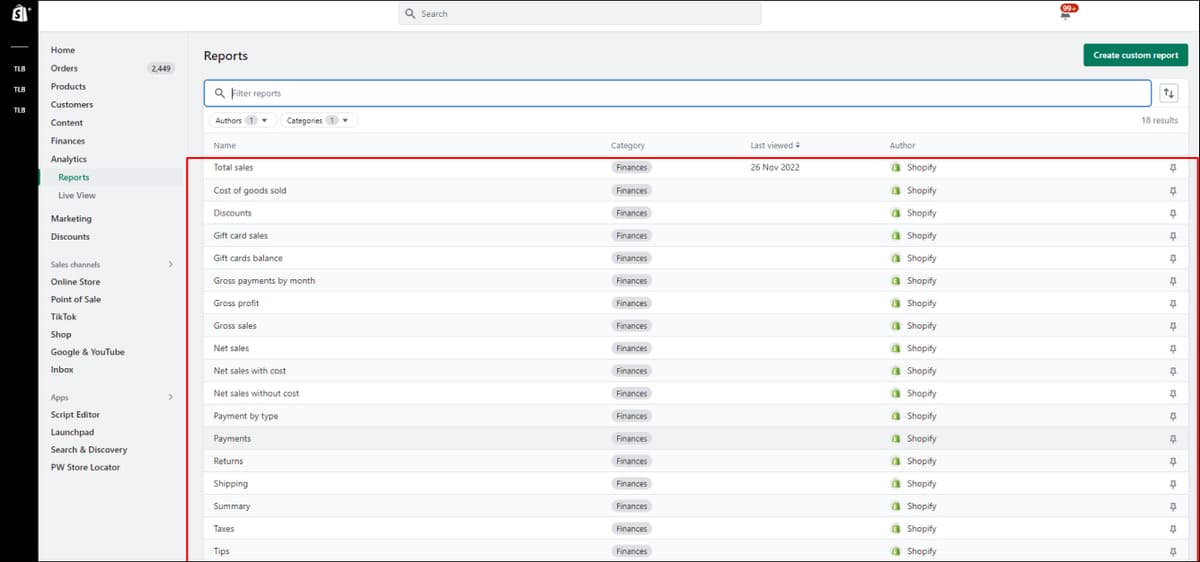The image size is (1200, 562).
Task: Open the Net sales report
Action: click(232, 348)
